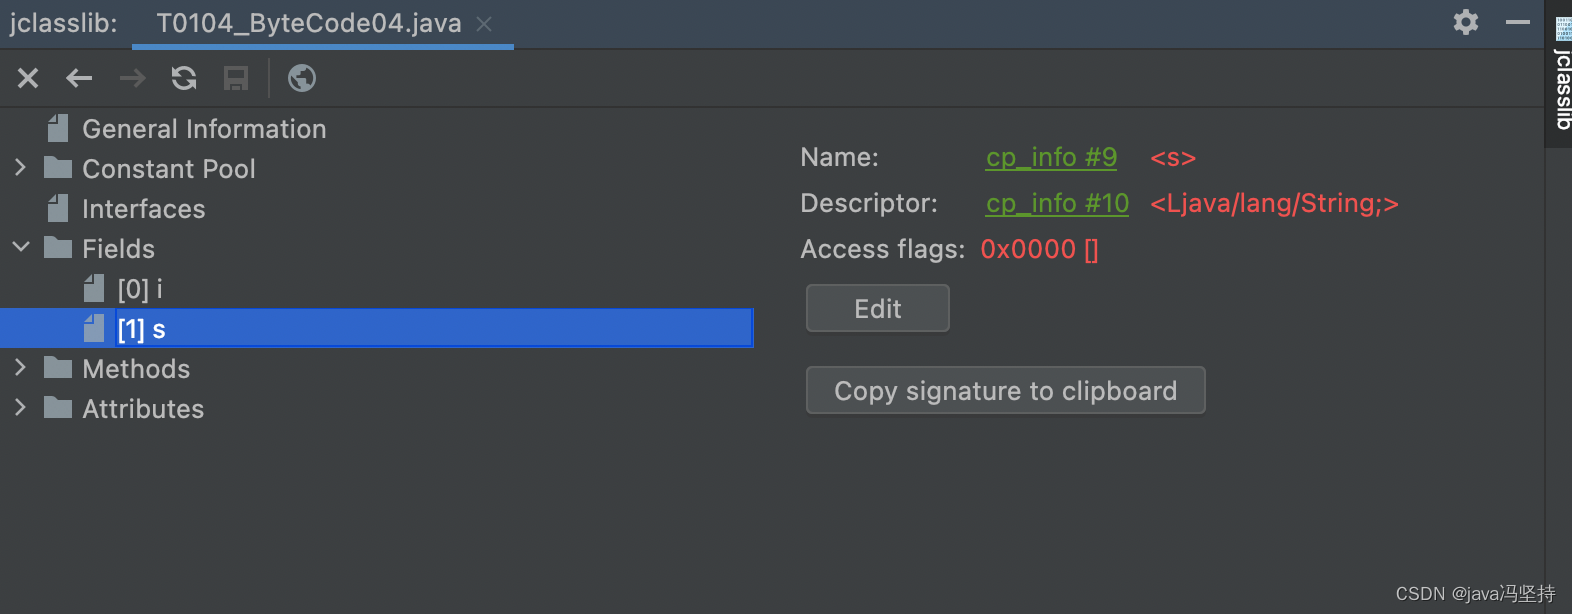Open the web browser globe icon

(302, 78)
